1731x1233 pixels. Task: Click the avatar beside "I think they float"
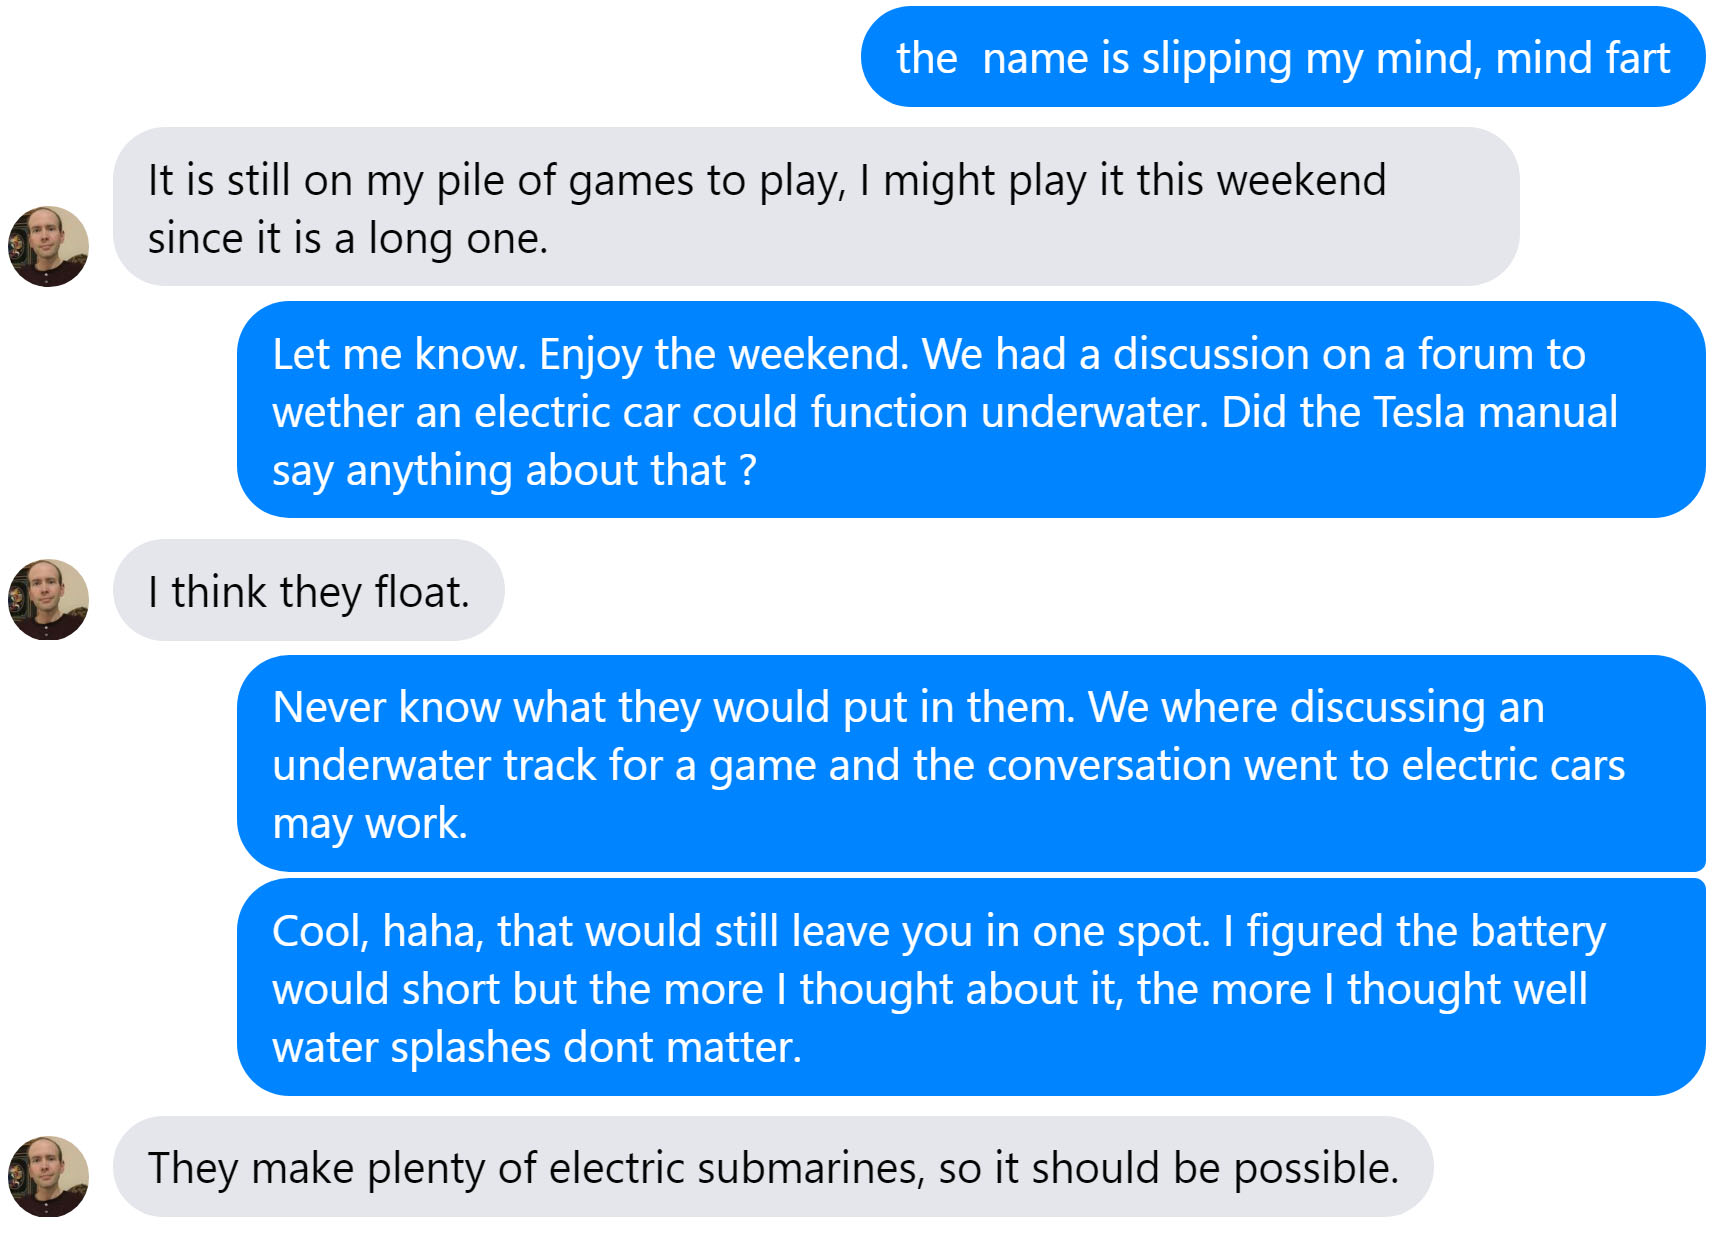(48, 599)
